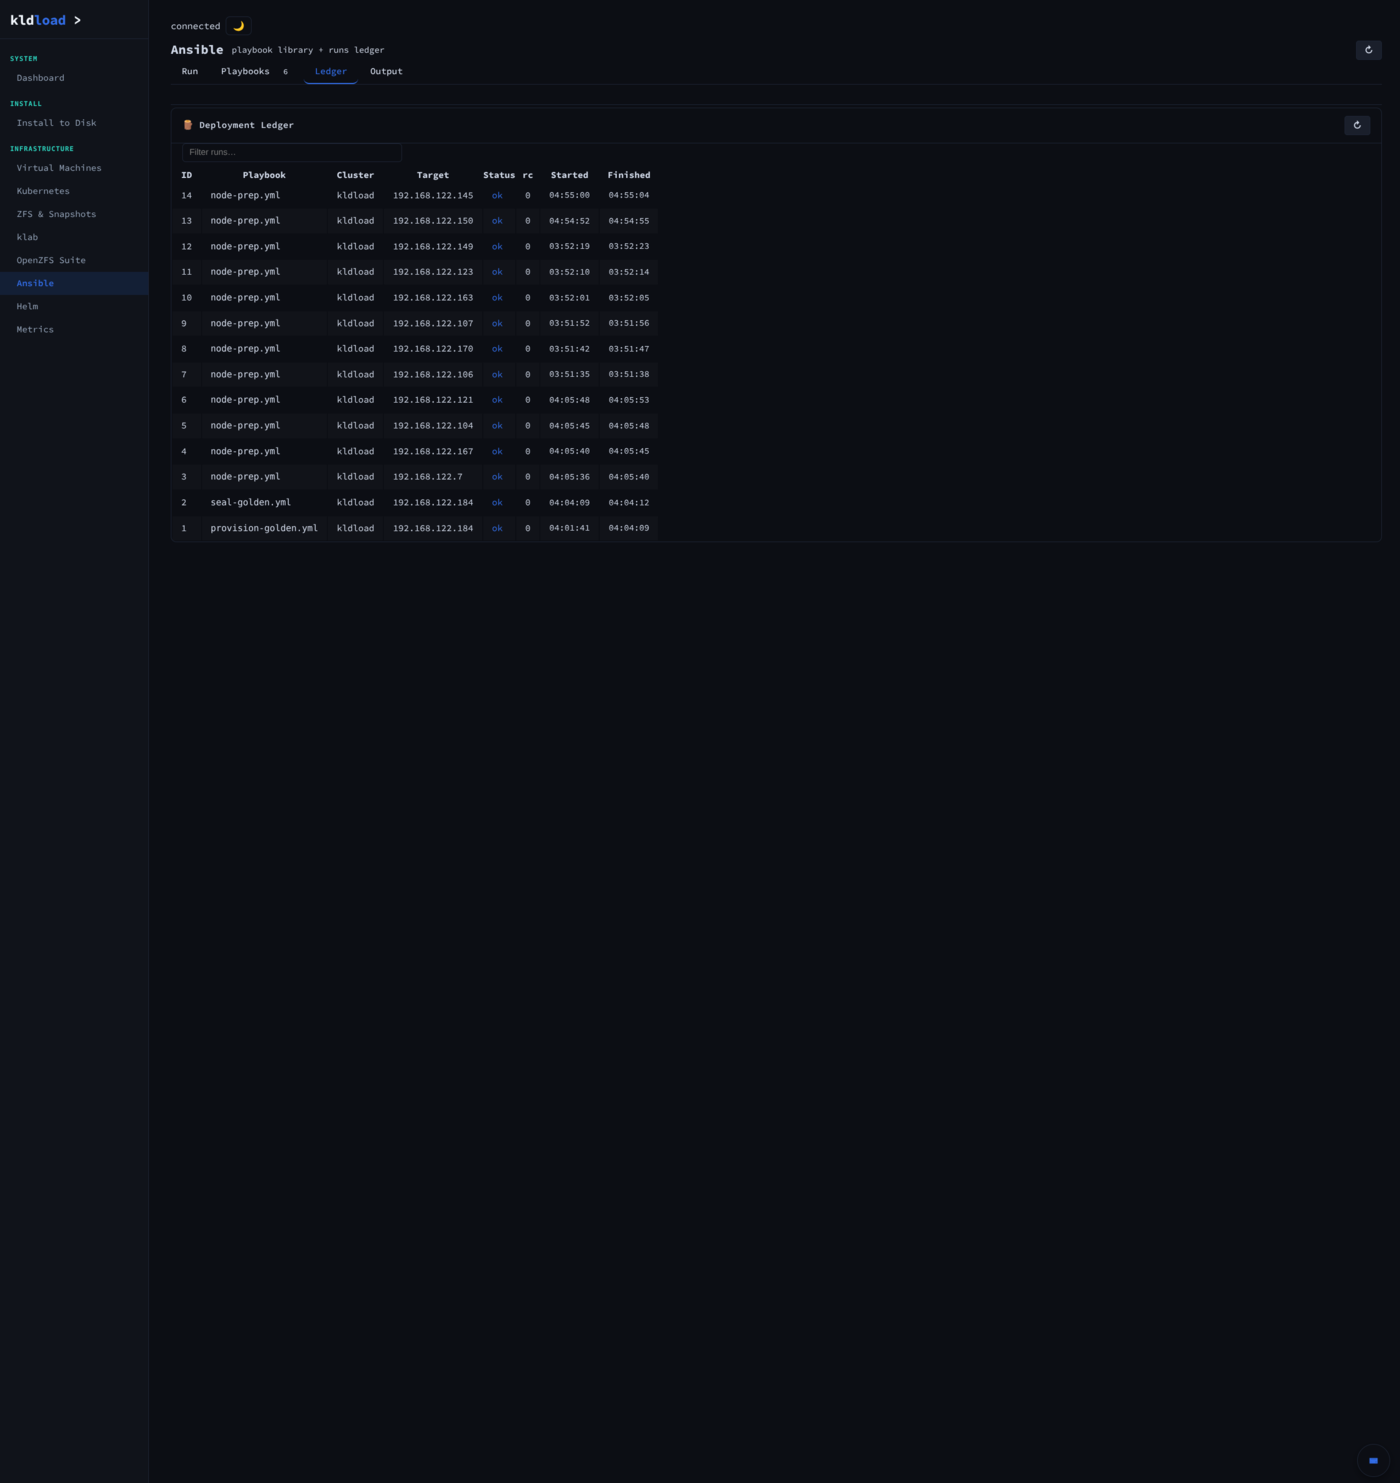Click ok status of run 14
Image resolution: width=1400 pixels, height=1483 pixels.
[x=497, y=195]
